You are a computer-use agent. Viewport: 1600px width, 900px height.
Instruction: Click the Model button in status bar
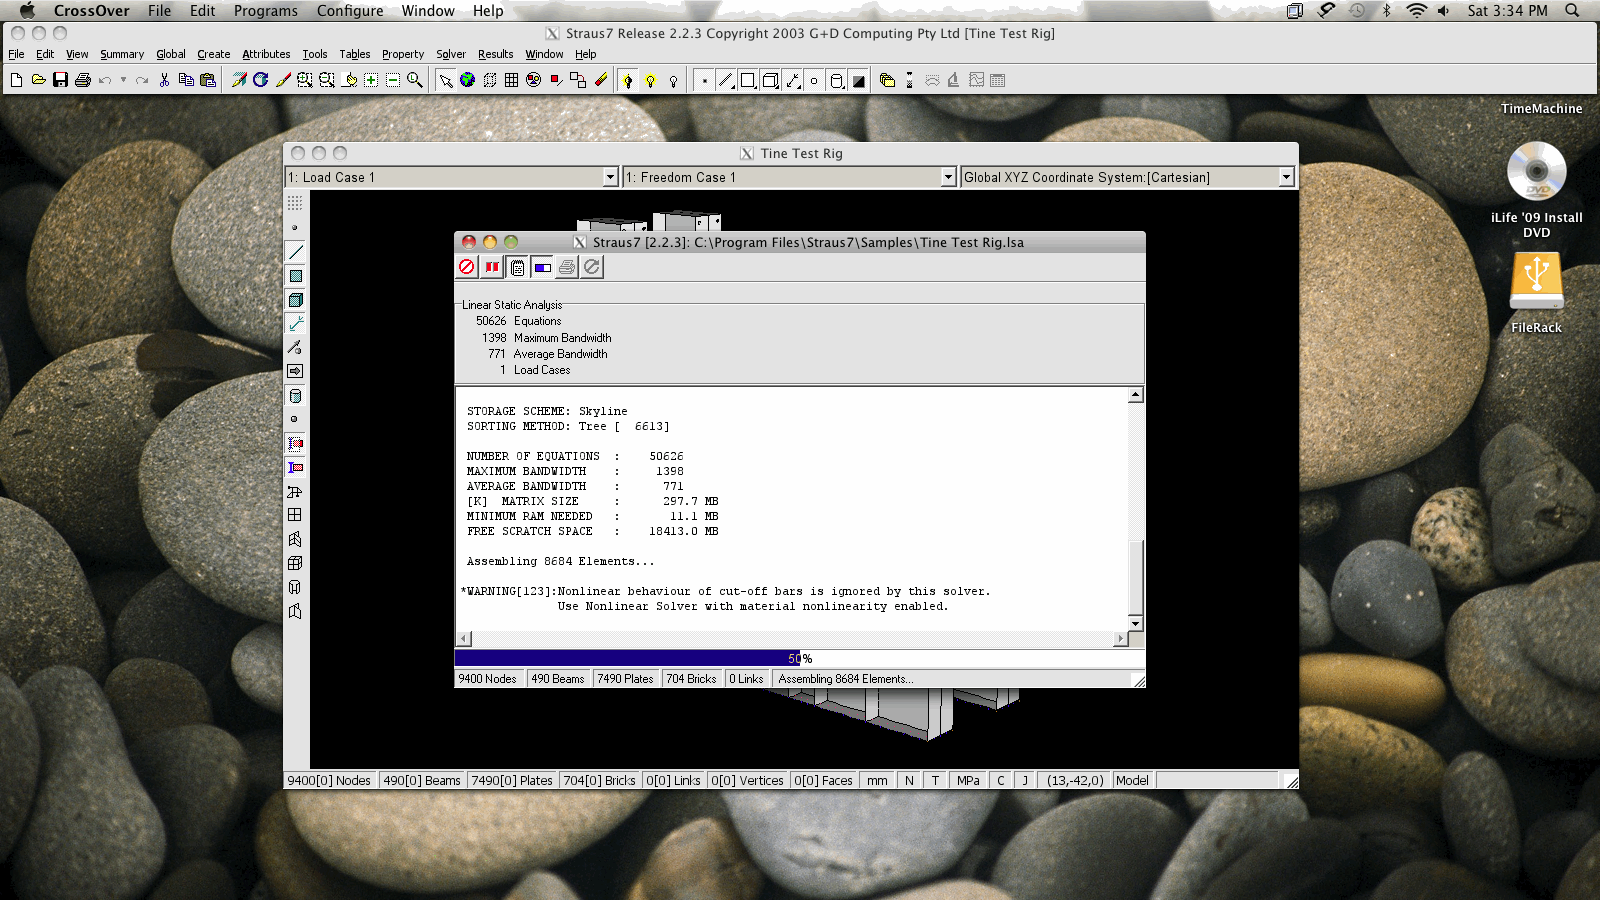[1132, 780]
